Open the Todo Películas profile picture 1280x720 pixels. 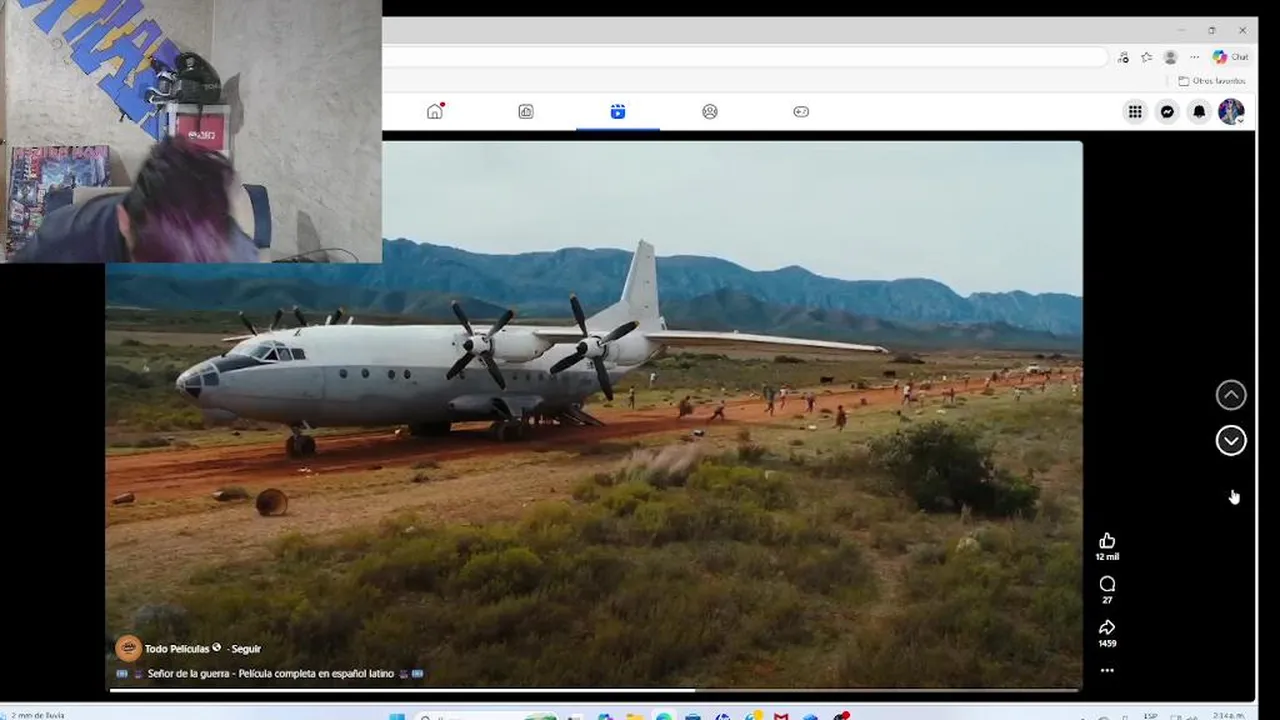(128, 648)
